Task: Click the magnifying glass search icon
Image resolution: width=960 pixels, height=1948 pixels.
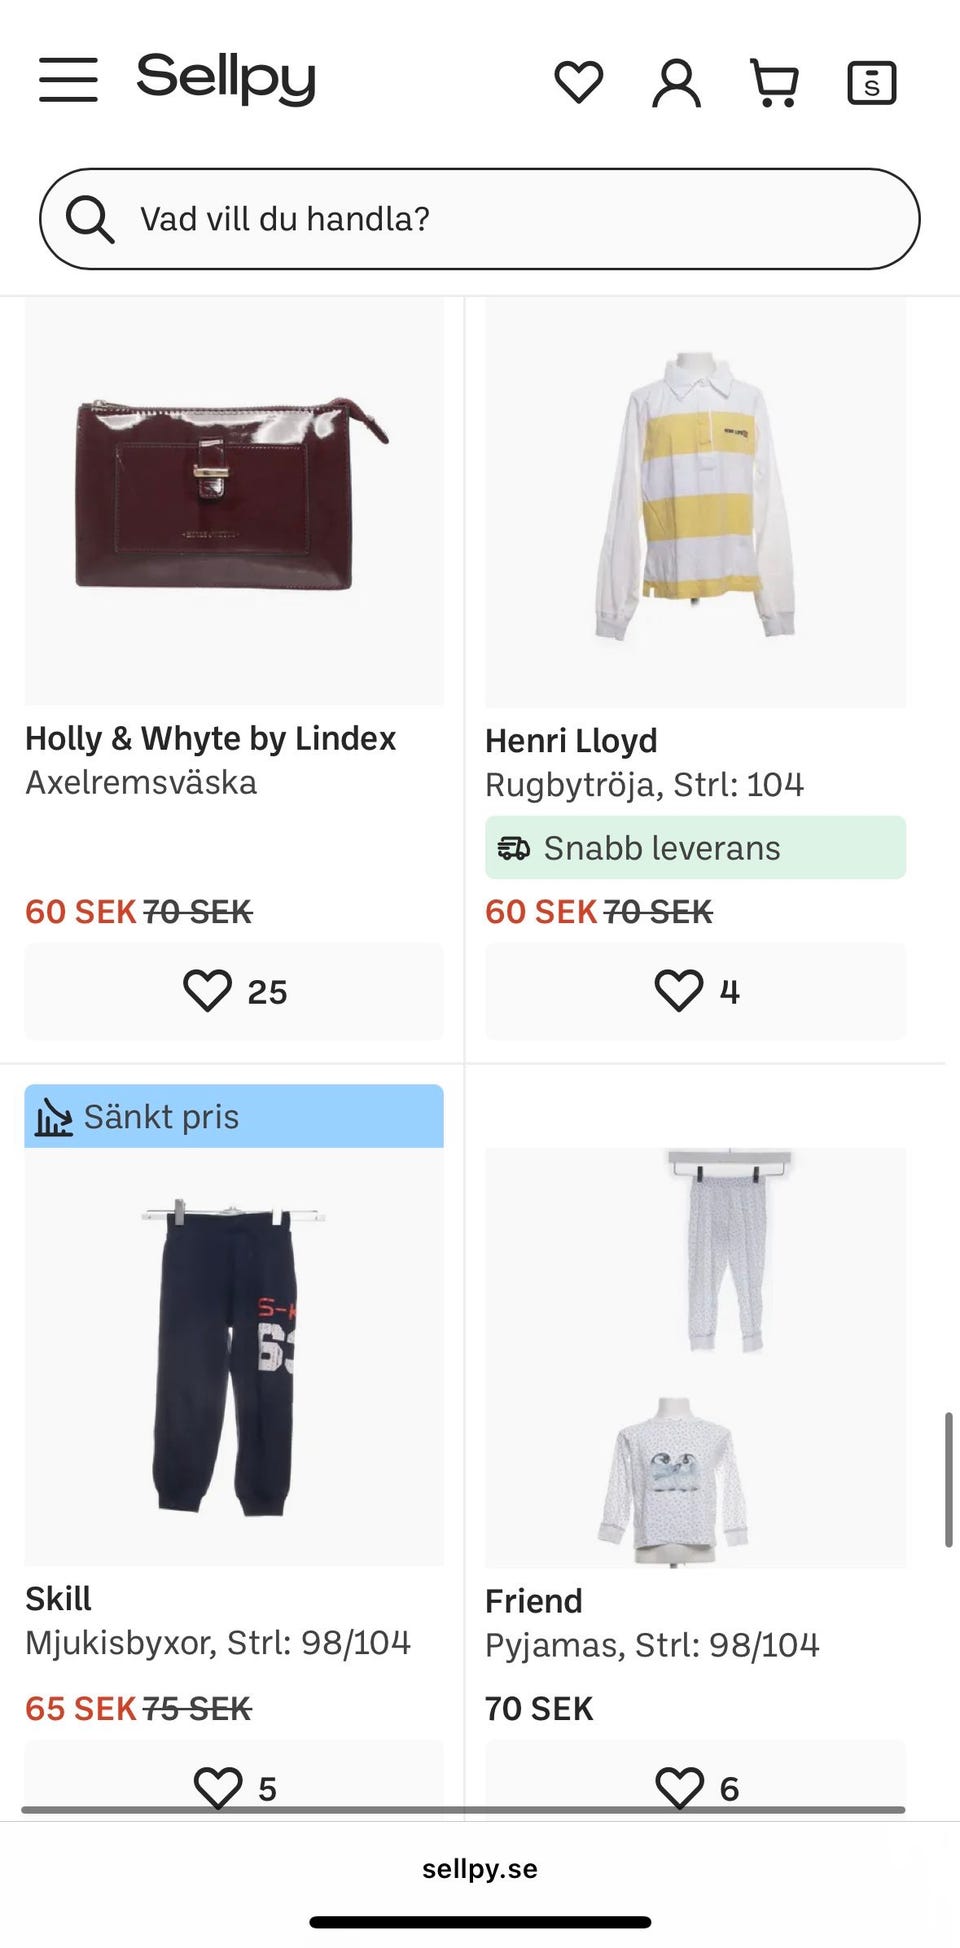Action: (90, 219)
